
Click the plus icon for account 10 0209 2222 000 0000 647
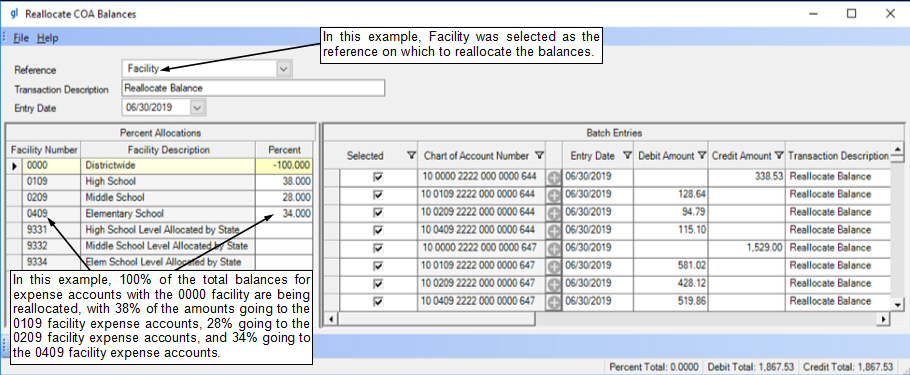554,285
